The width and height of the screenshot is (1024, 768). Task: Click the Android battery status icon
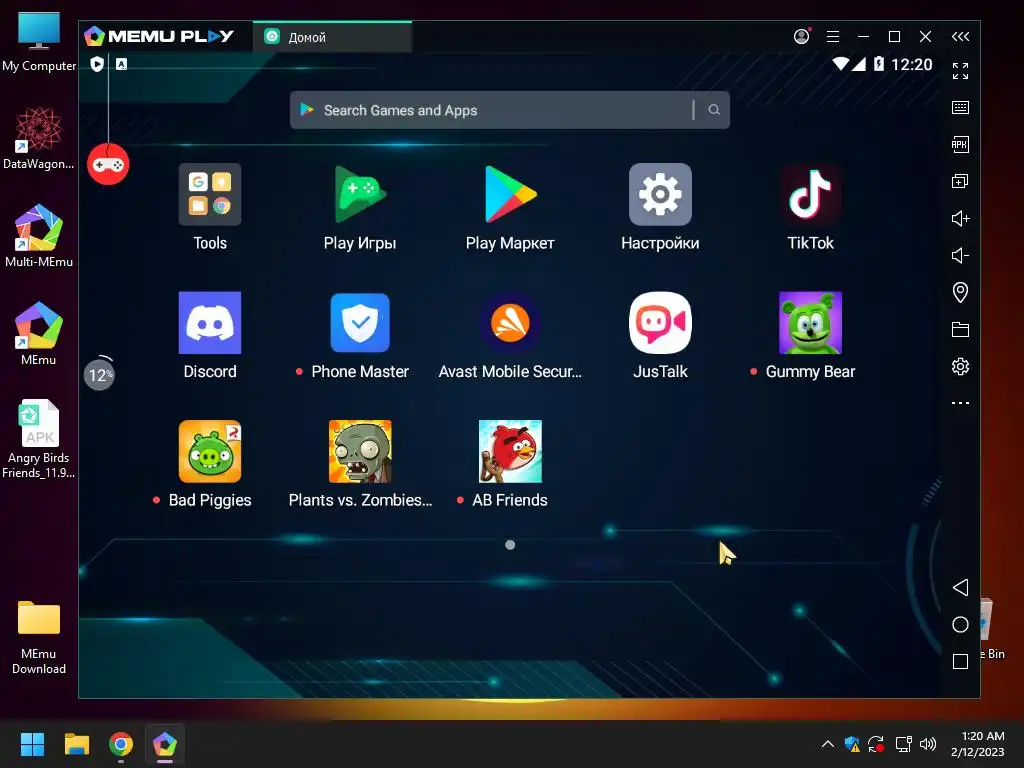pos(879,64)
